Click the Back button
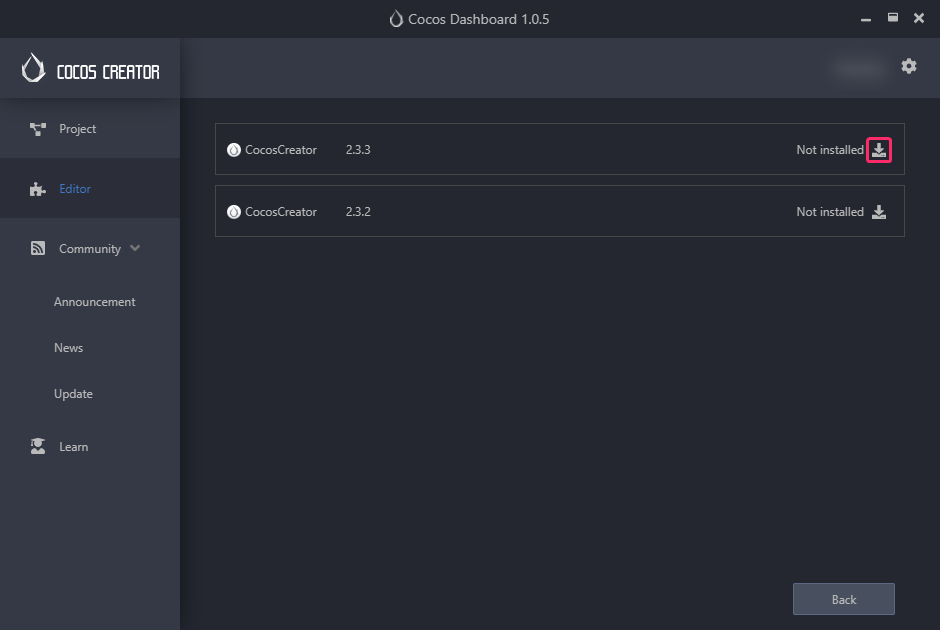The height and width of the screenshot is (630, 940). 843,599
